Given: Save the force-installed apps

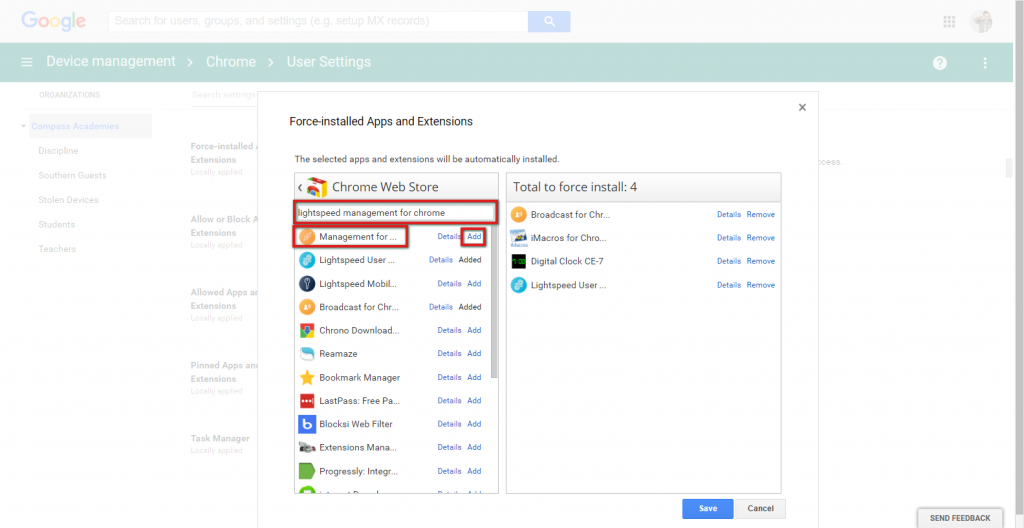Looking at the screenshot, I should pos(708,508).
